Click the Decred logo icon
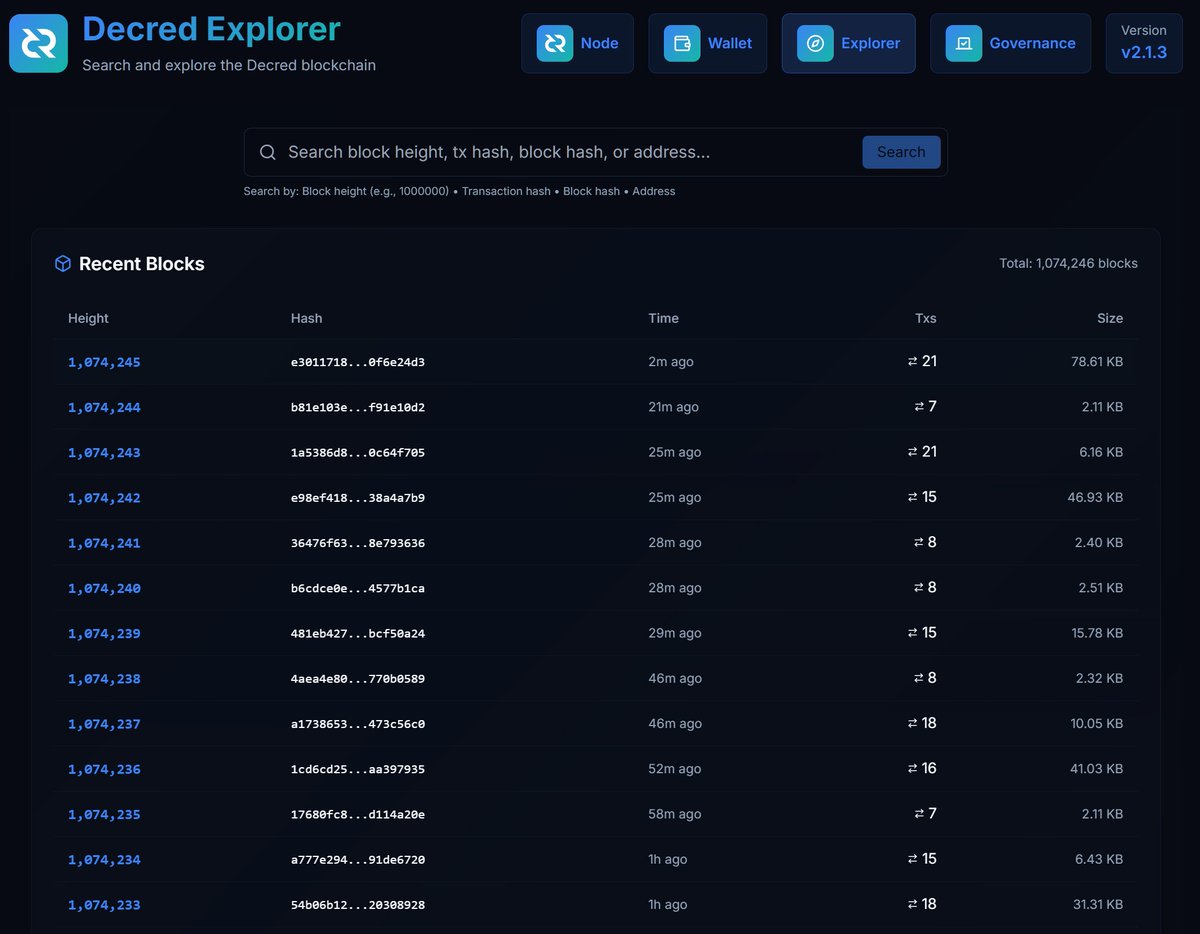 pyautogui.click(x=39, y=43)
